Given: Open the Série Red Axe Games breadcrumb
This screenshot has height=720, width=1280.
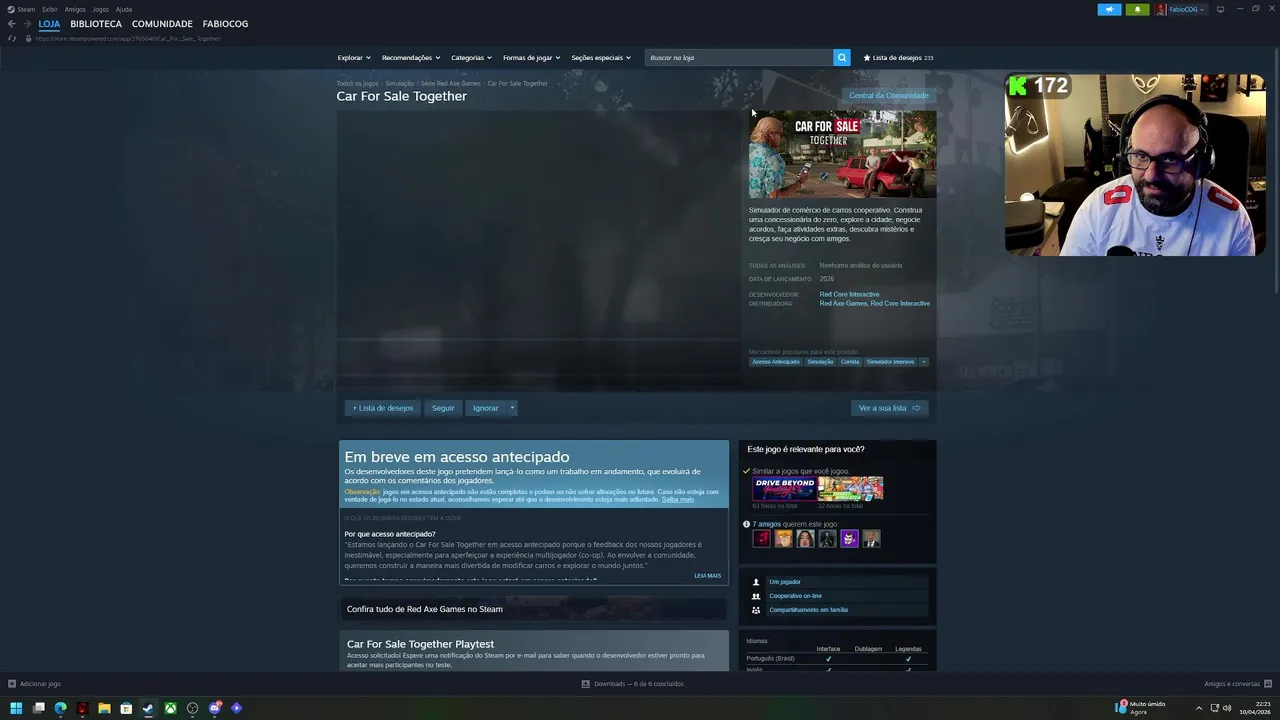Looking at the screenshot, I should (450, 83).
